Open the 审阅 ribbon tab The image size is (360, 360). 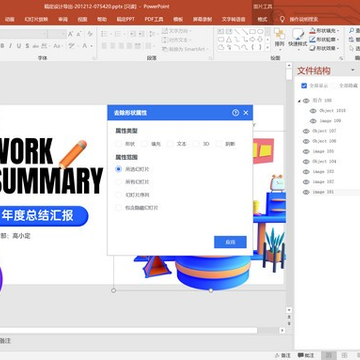pos(63,19)
